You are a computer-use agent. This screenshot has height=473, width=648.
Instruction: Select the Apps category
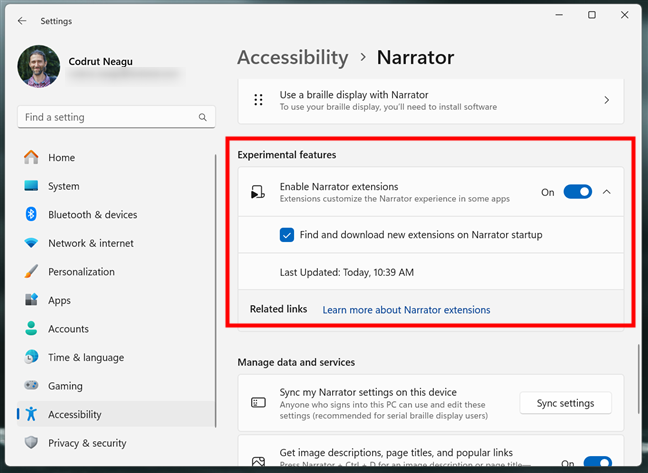click(x=116, y=300)
